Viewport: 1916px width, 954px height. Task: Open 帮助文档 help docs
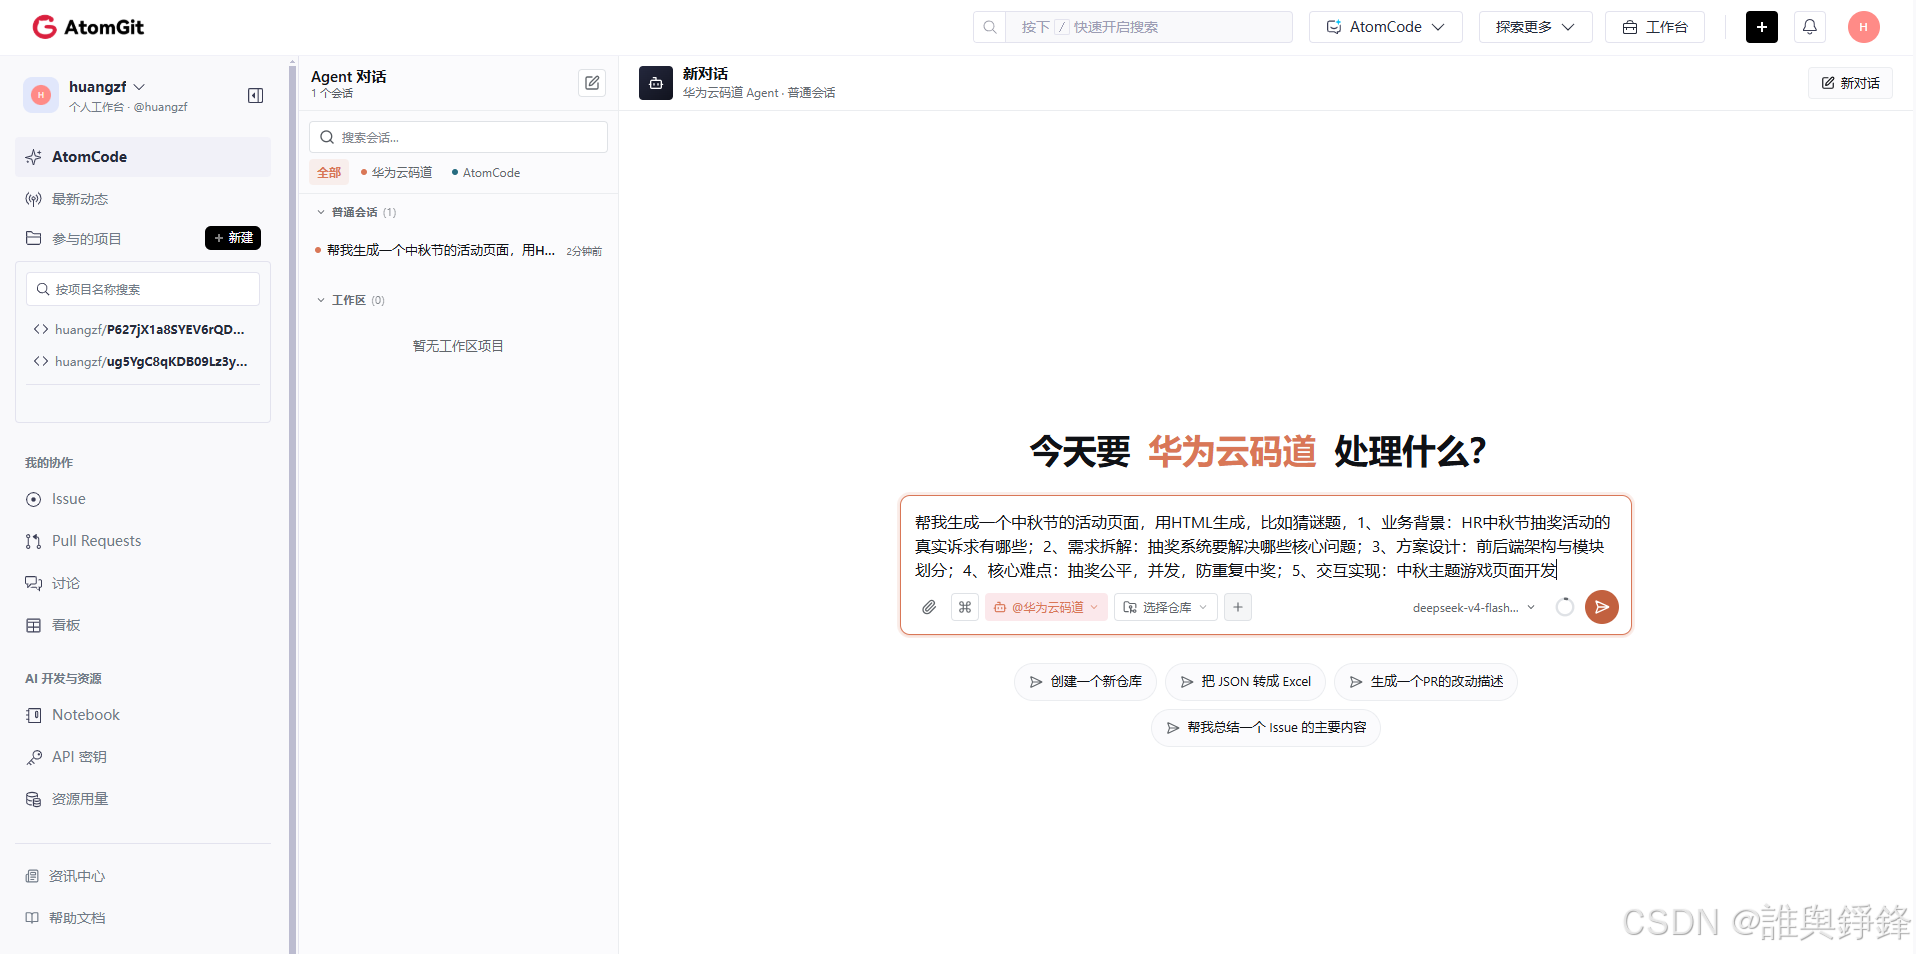coord(143,918)
